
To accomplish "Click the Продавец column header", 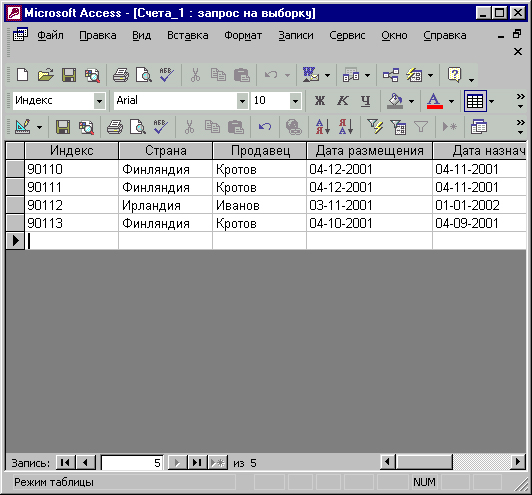I will tap(260, 151).
